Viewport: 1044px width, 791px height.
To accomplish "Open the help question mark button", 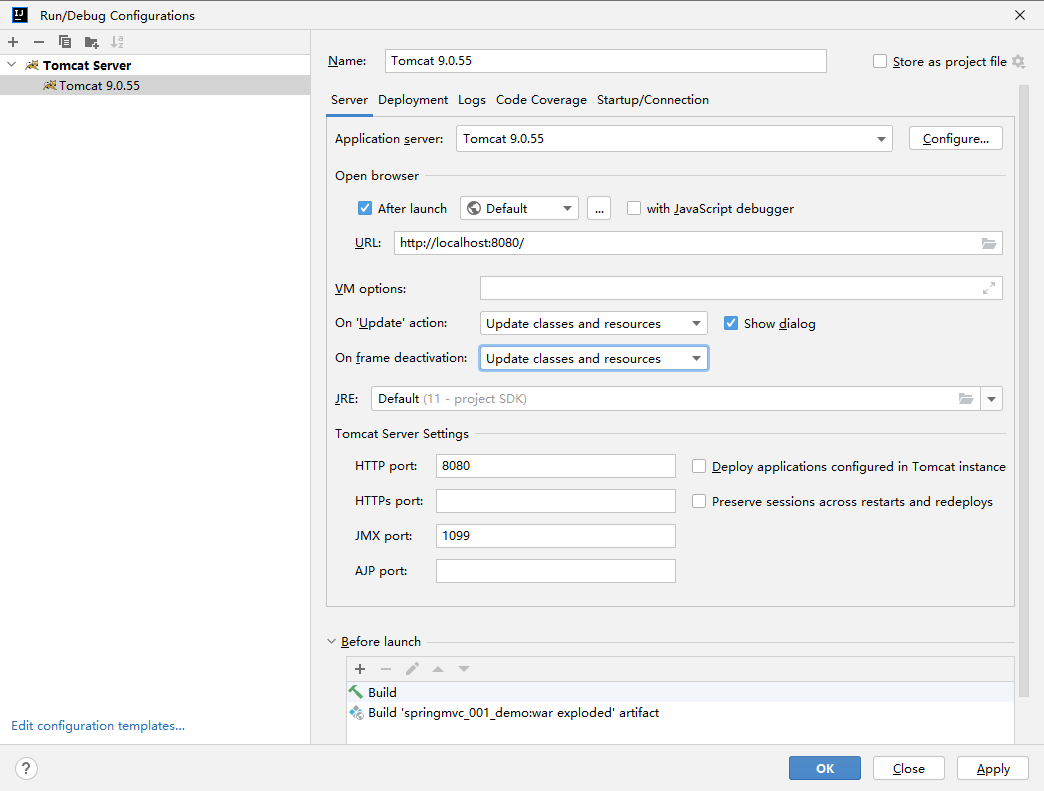I will [x=26, y=768].
